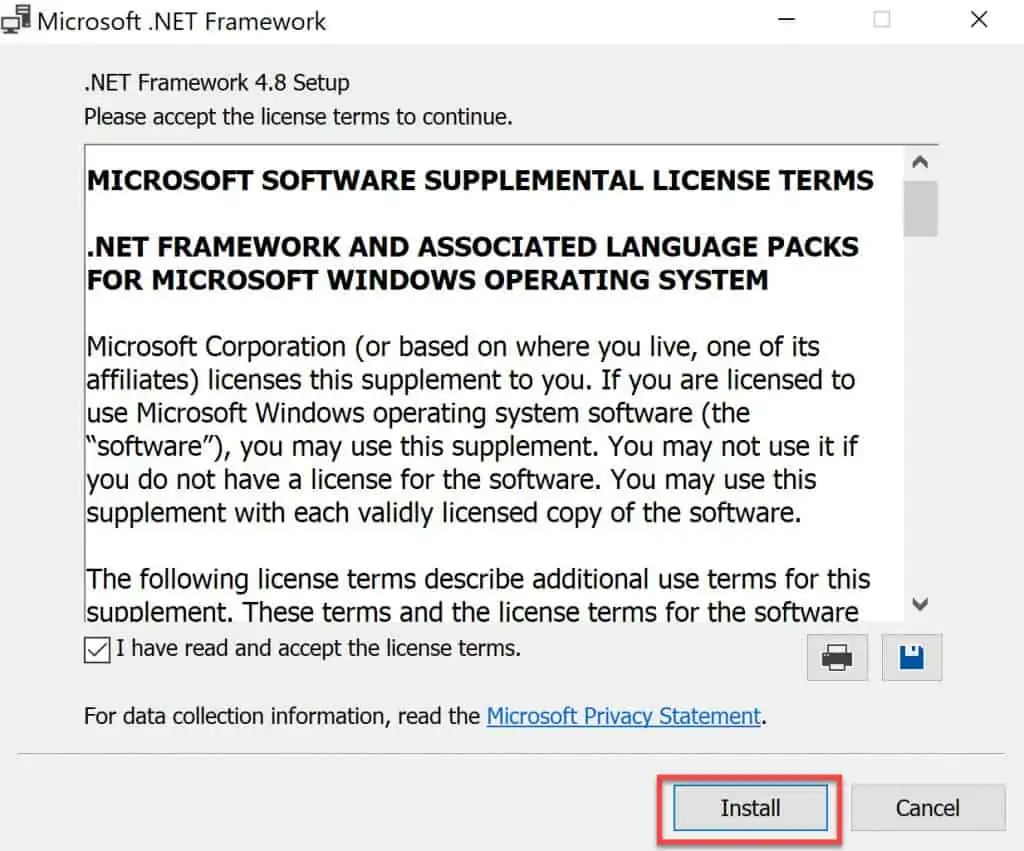Click the line 'The following license terms describe'

478,579
